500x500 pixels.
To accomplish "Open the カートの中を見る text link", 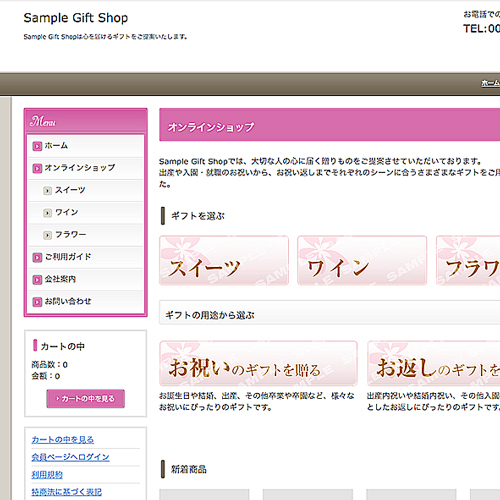I will [x=63, y=440].
